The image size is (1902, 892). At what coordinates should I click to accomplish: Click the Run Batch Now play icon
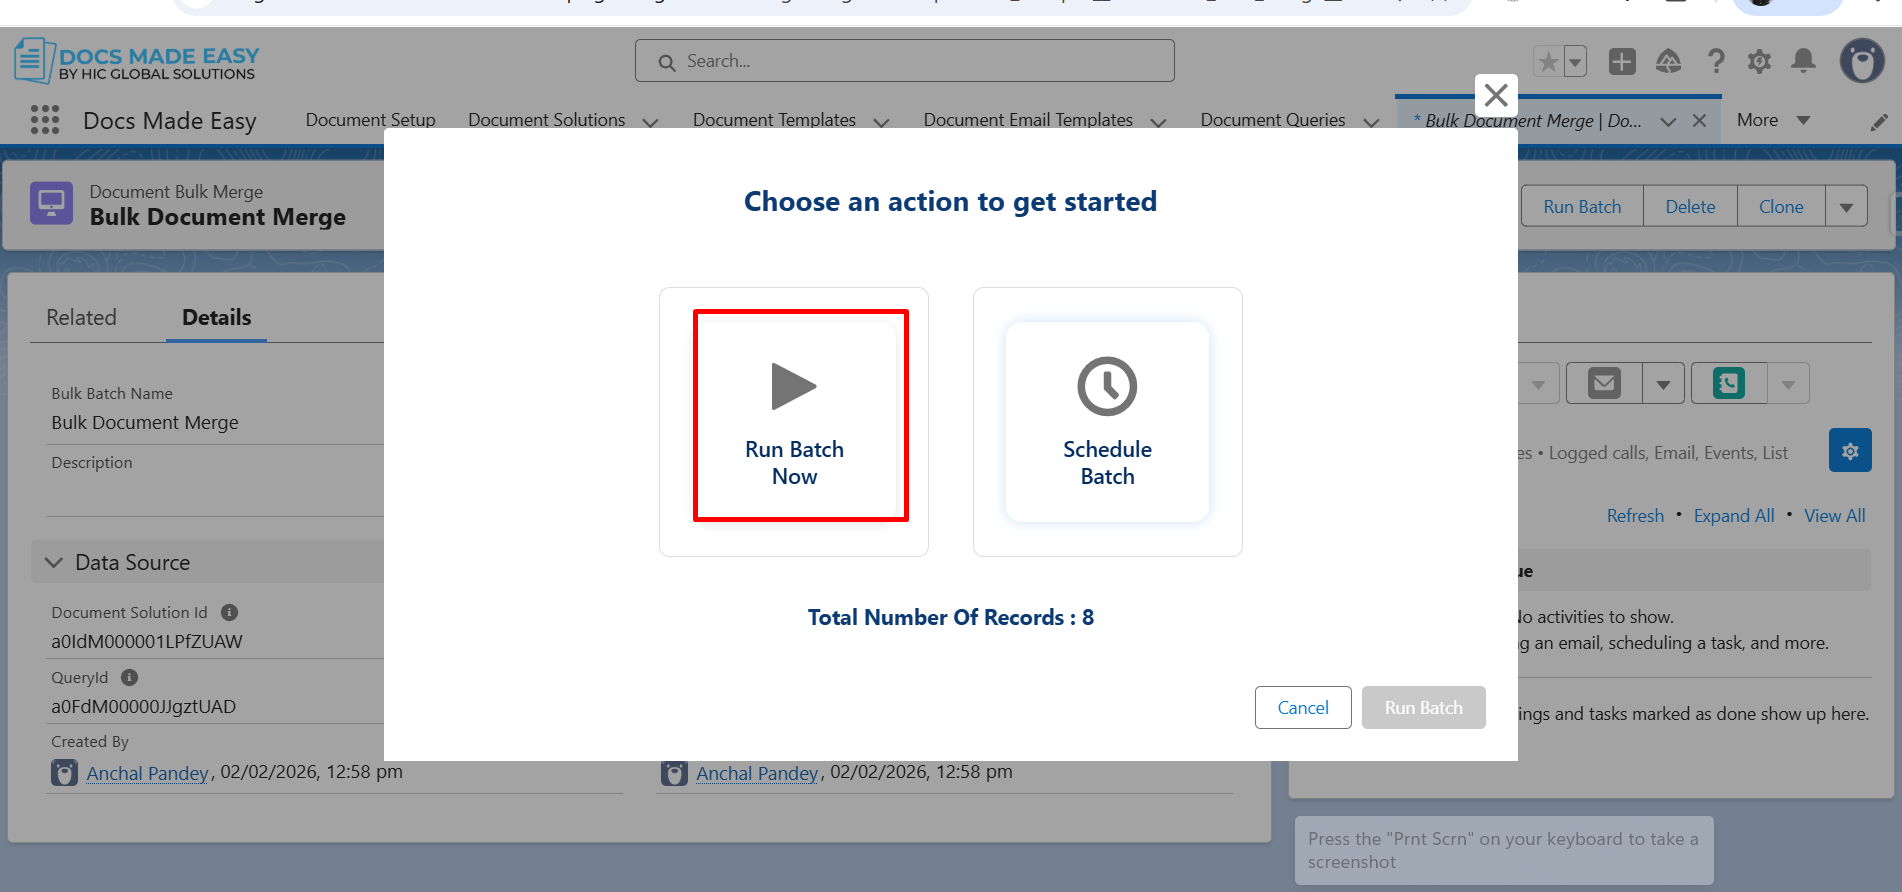(x=794, y=387)
